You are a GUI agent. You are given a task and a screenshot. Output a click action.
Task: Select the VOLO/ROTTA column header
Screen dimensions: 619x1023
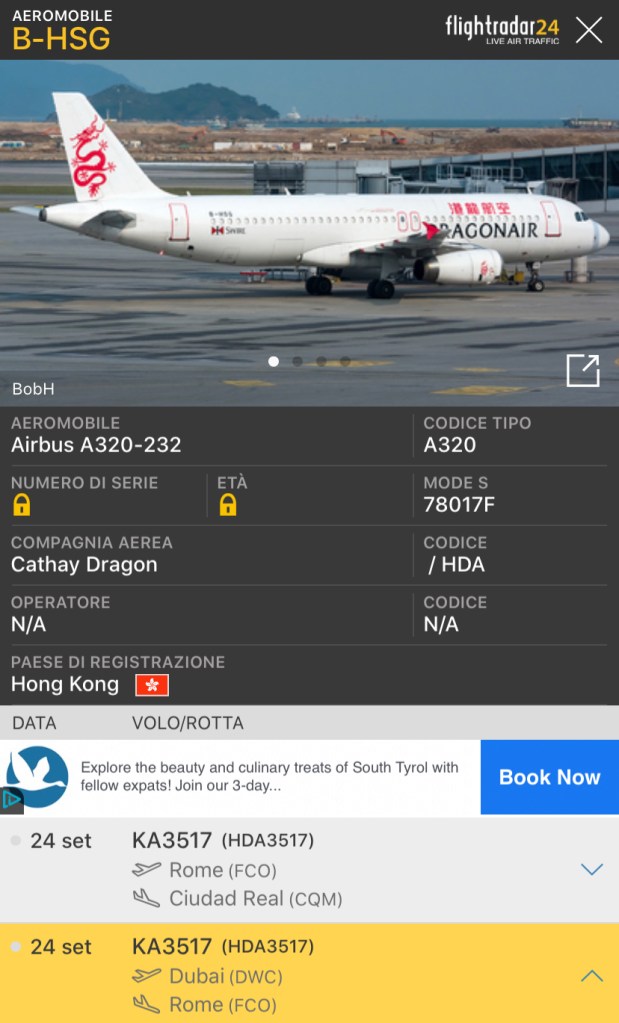pyautogui.click(x=188, y=723)
